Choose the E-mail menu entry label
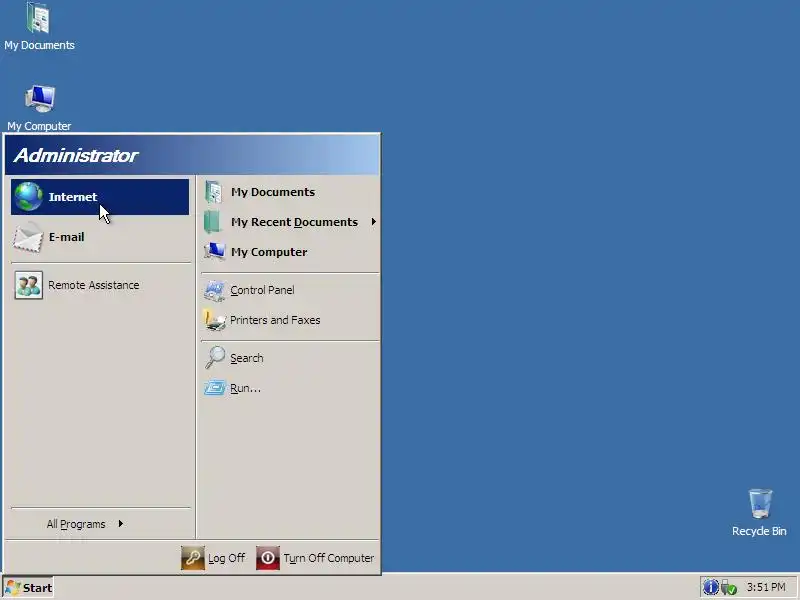The image size is (800, 600). click(66, 237)
